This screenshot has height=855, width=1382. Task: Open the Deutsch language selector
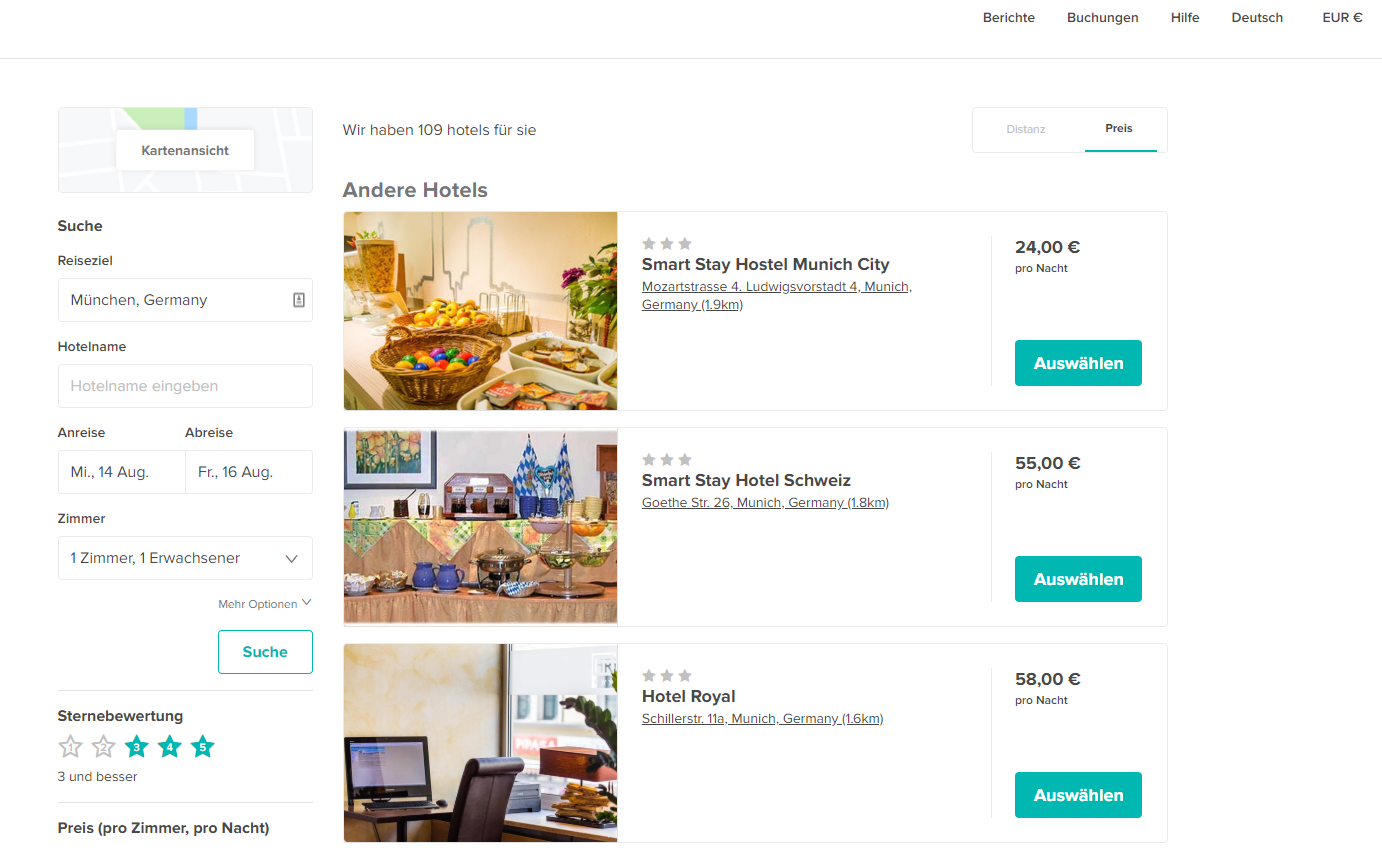coord(1257,17)
